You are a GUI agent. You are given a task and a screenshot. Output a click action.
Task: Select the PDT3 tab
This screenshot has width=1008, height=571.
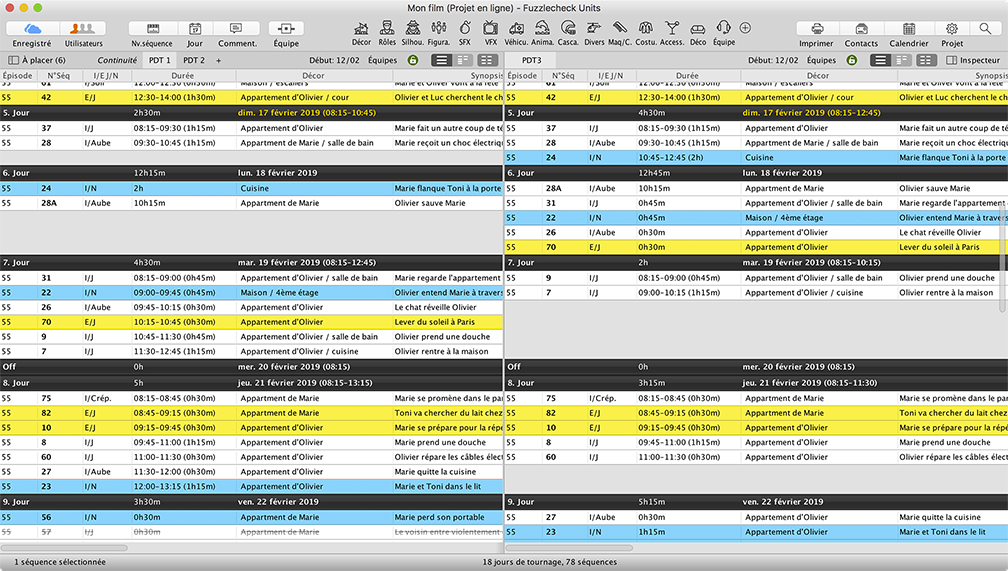(531, 60)
